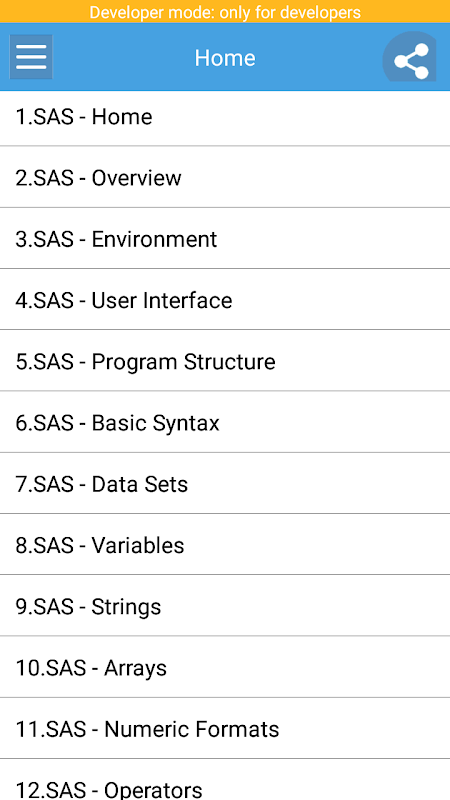450x800 pixels.
Task: Tap the word Overview in second row
Action: pyautogui.click(x=136, y=178)
